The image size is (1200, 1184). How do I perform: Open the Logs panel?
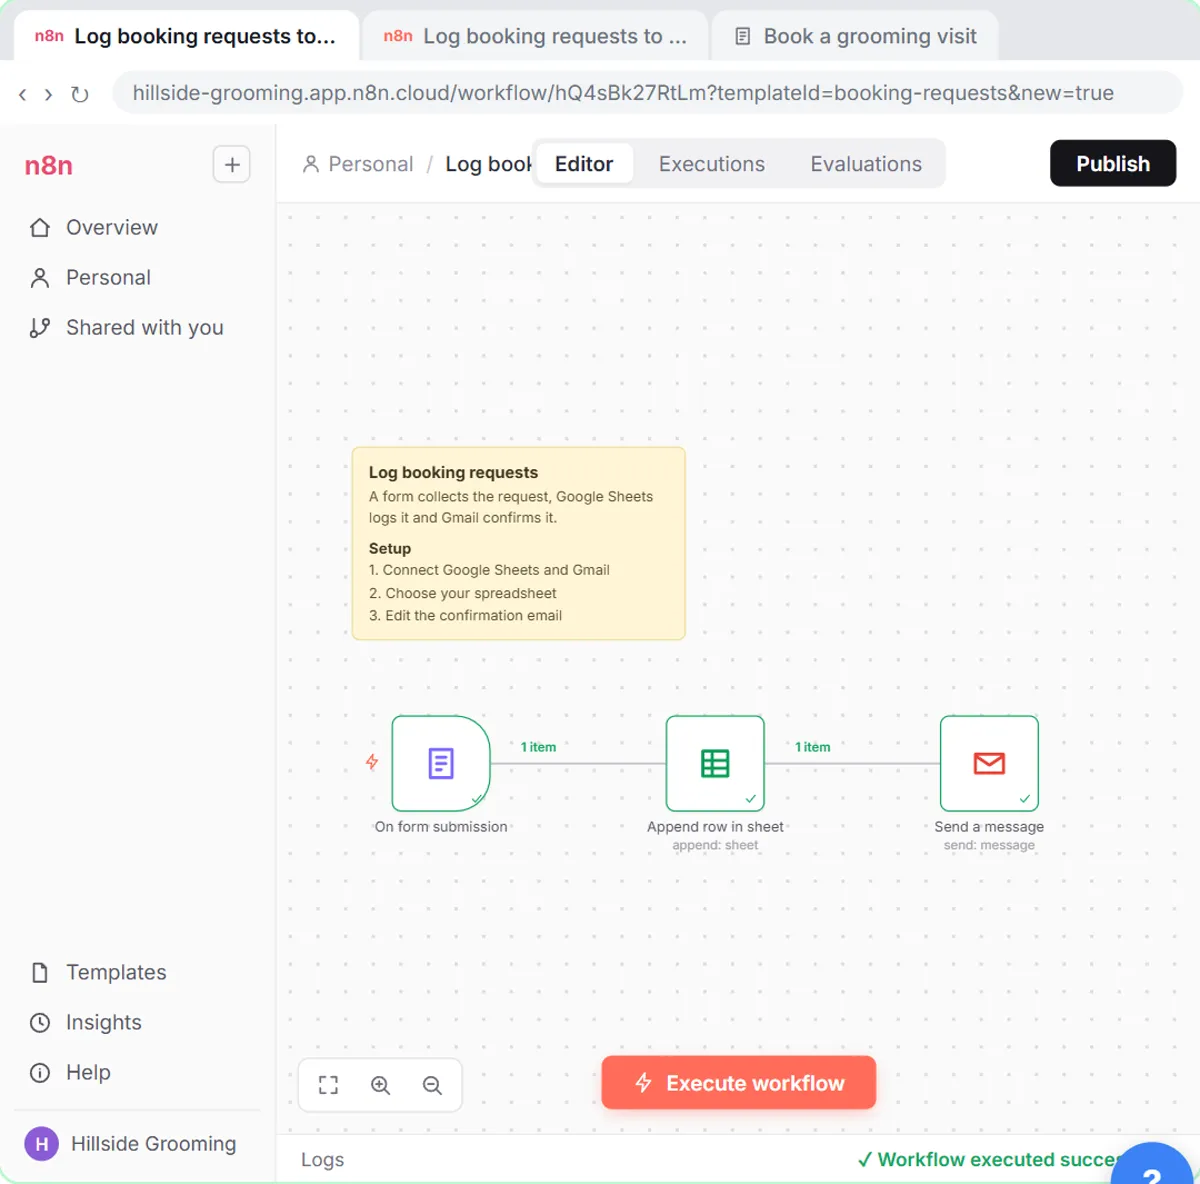(x=322, y=1159)
